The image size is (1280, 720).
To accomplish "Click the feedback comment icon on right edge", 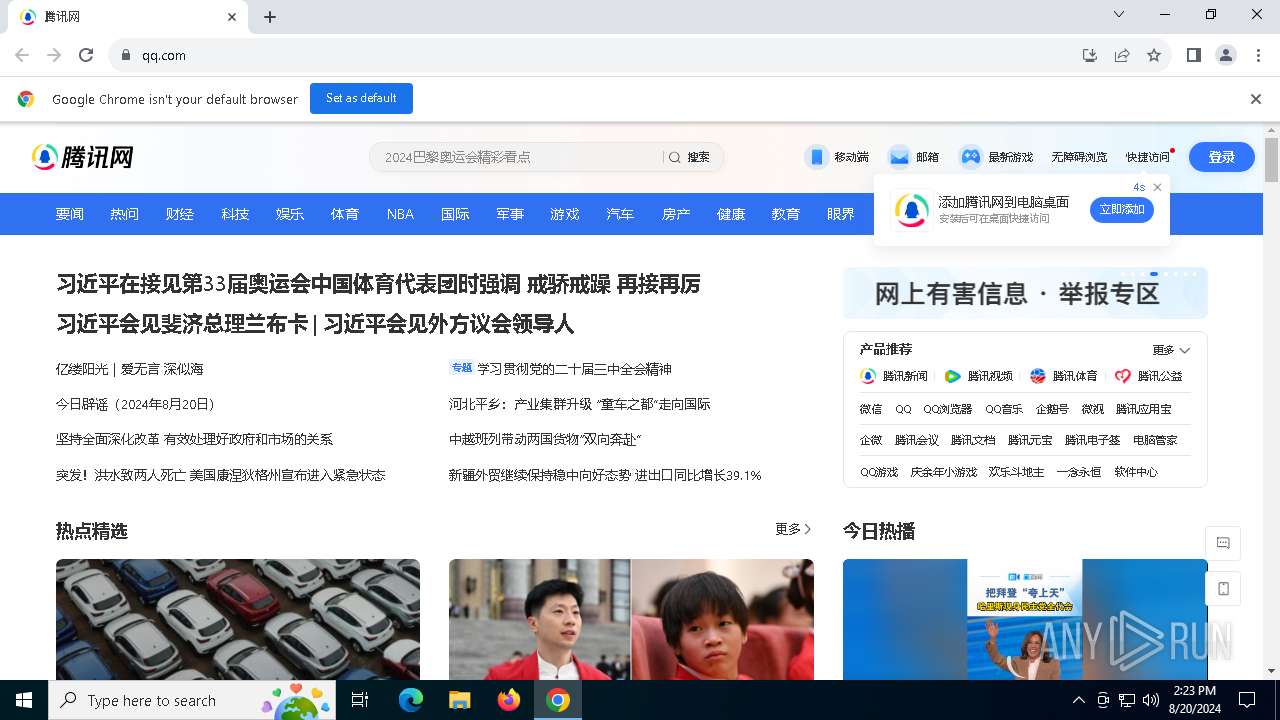I will [1223, 543].
